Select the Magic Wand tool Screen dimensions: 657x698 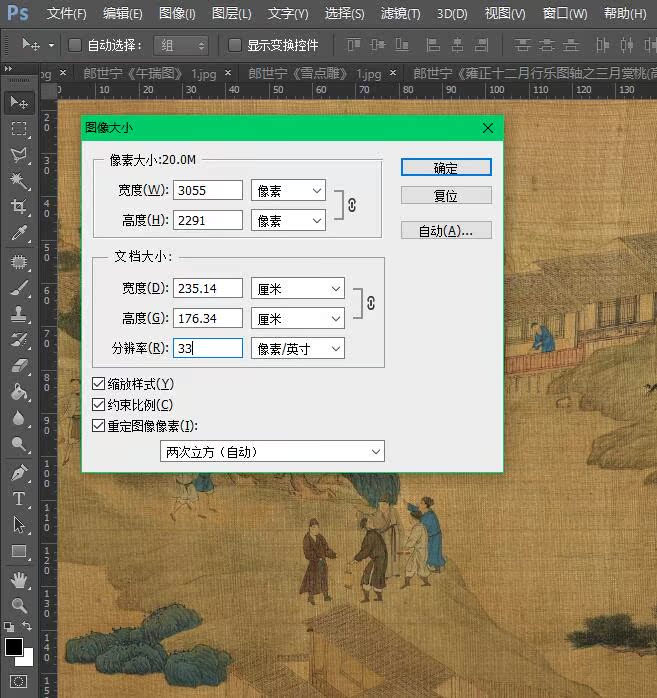tap(19, 180)
